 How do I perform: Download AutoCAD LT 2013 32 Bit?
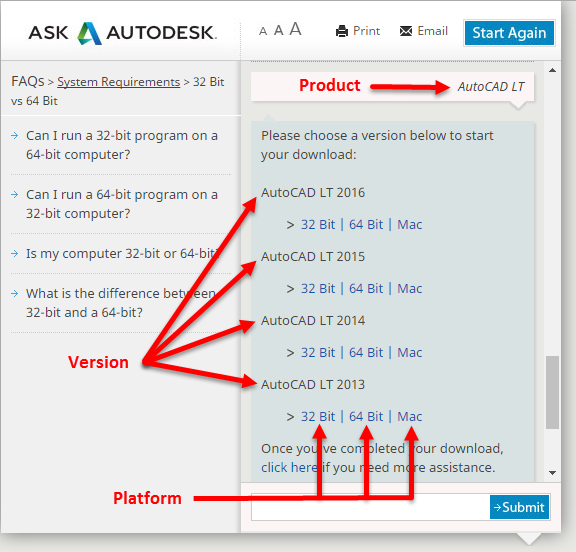318,416
